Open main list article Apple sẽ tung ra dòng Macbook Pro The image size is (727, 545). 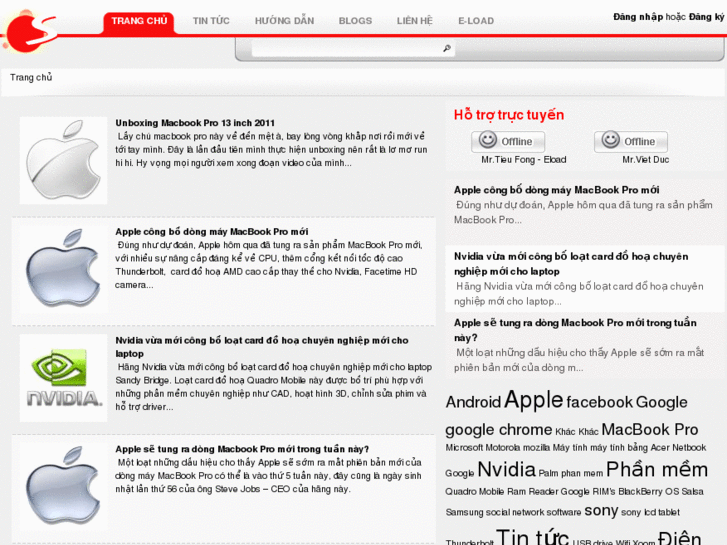point(242,449)
